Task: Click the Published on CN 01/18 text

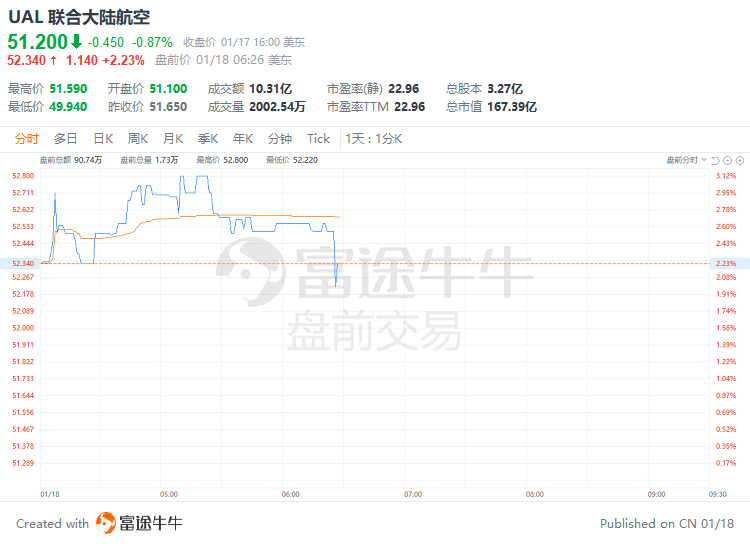Action: point(667,523)
